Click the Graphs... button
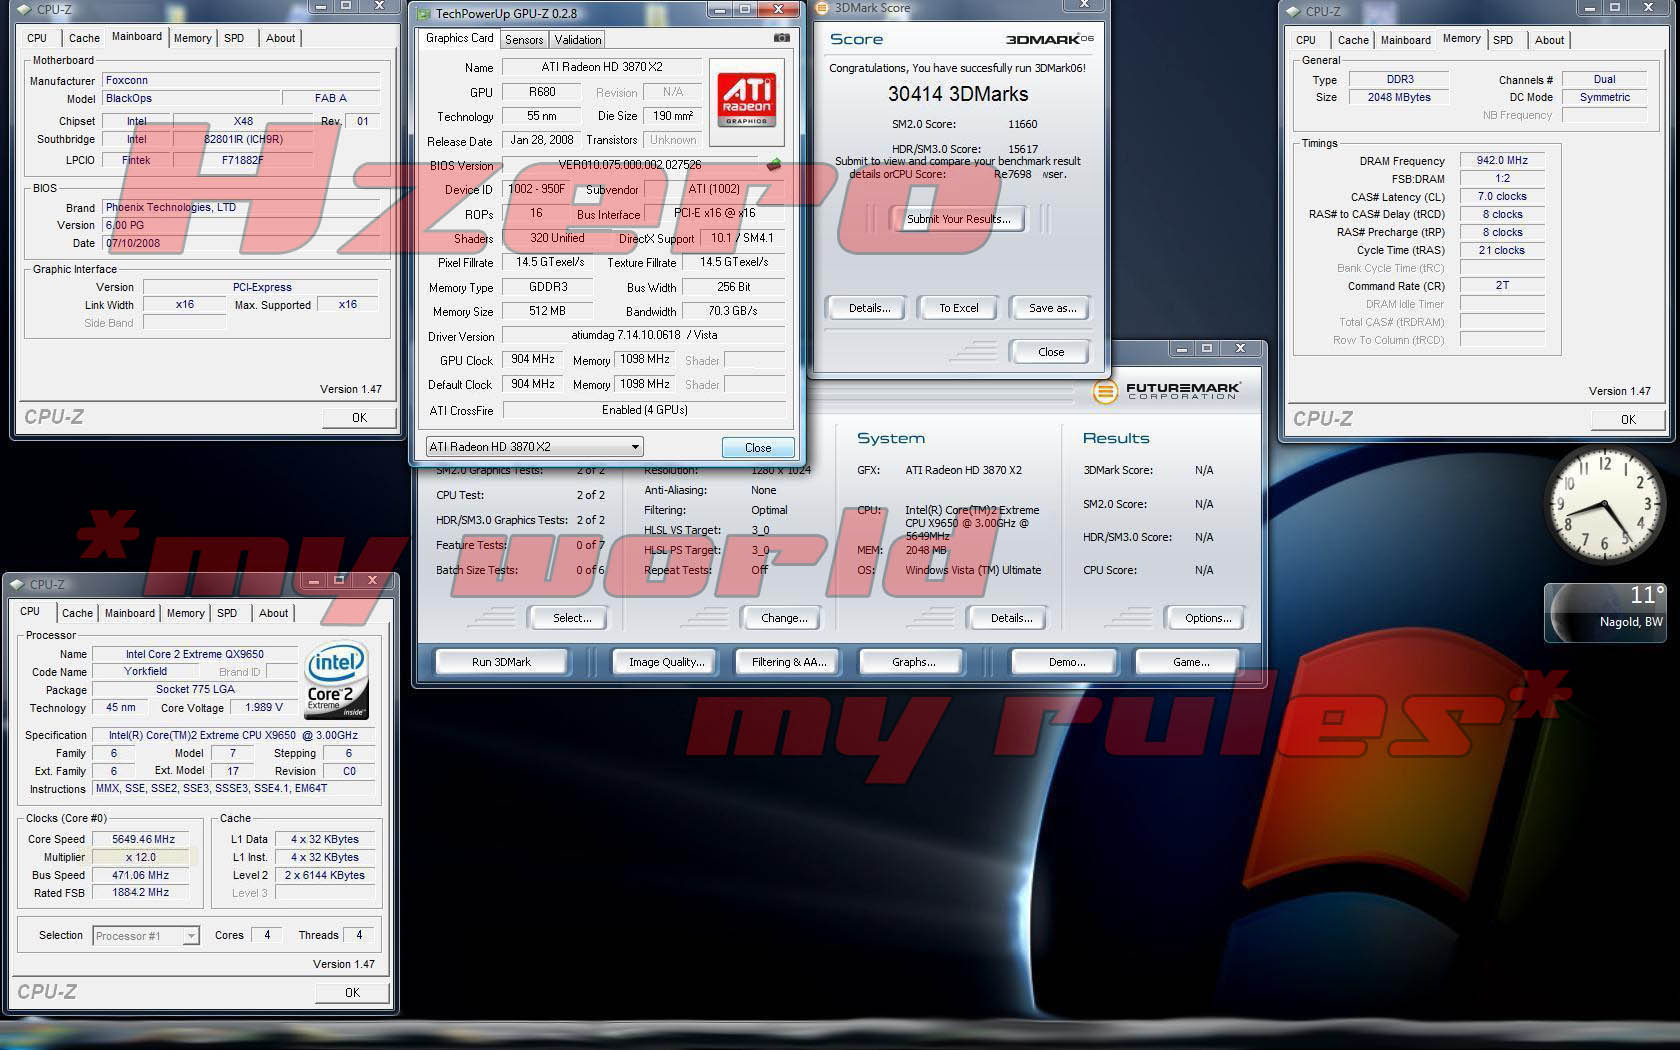The width and height of the screenshot is (1680, 1050). (x=913, y=662)
